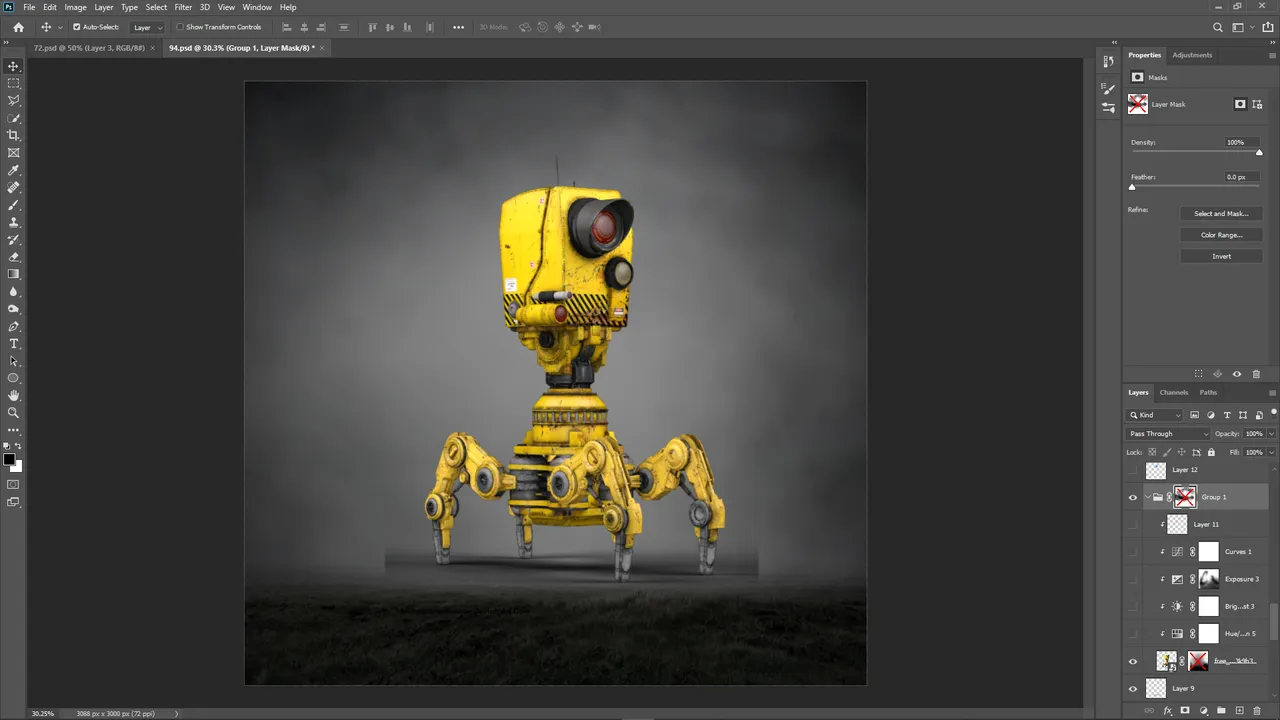Open the Kind filter dropdown
1280x720 pixels.
coord(1155,415)
